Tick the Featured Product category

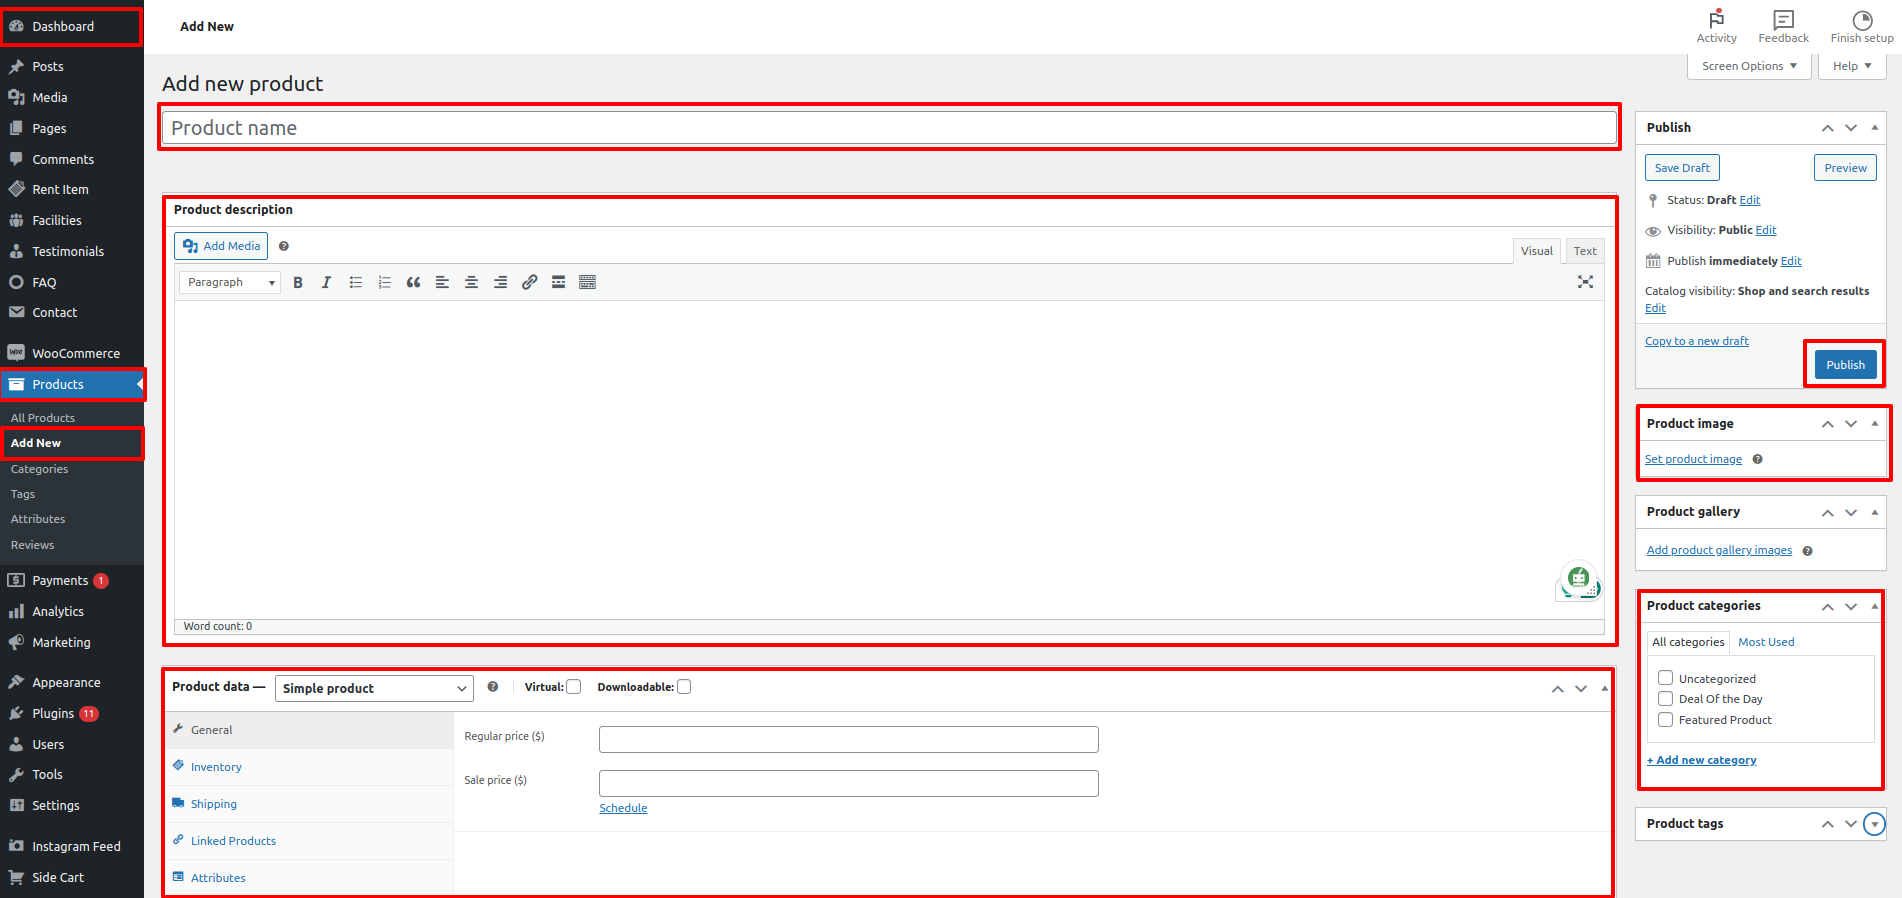click(1665, 720)
